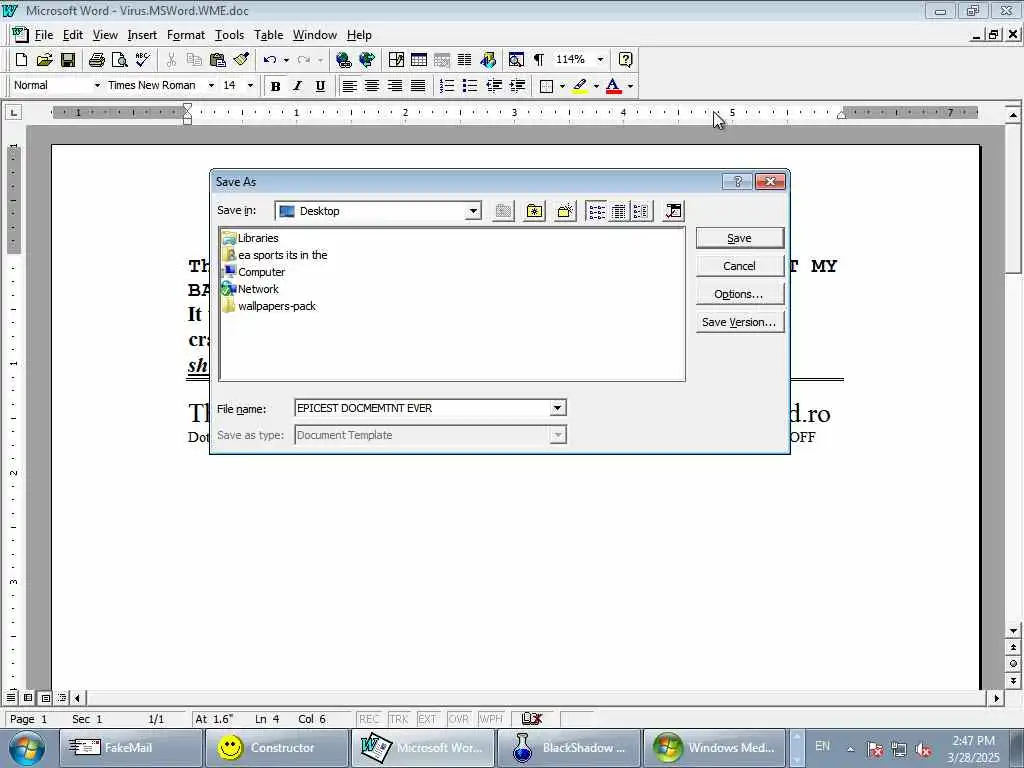1024x768 pixels.
Task: Expand the Save in Desktop dropdown
Action: [473, 211]
